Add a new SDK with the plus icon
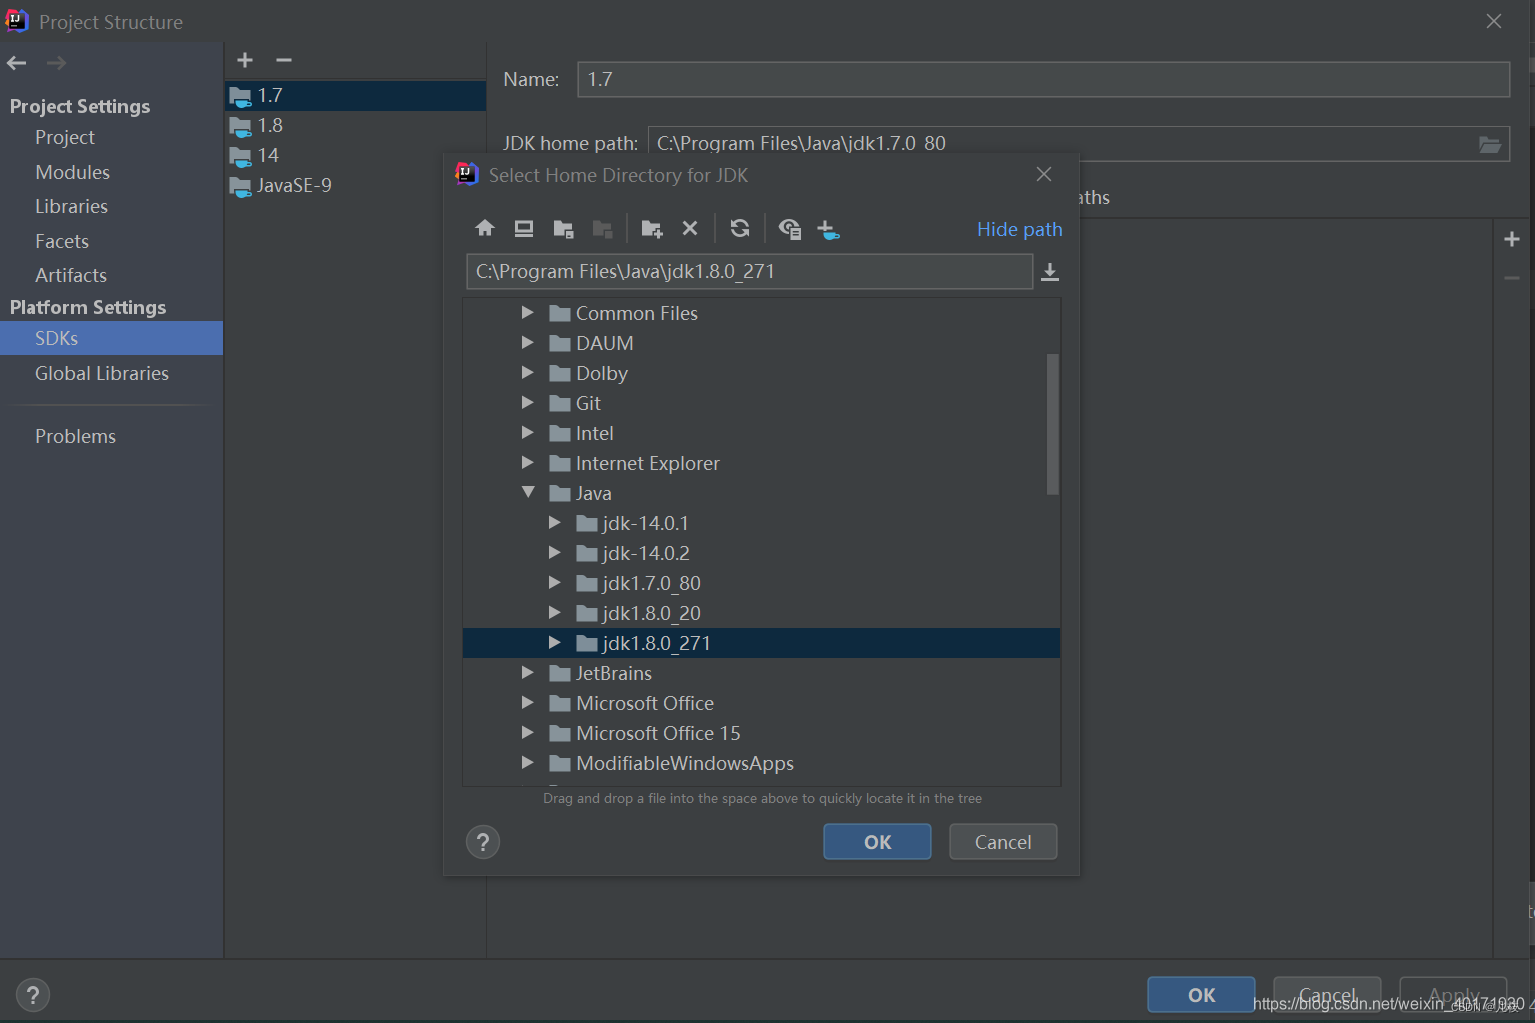This screenshot has height=1023, width=1535. [x=244, y=60]
